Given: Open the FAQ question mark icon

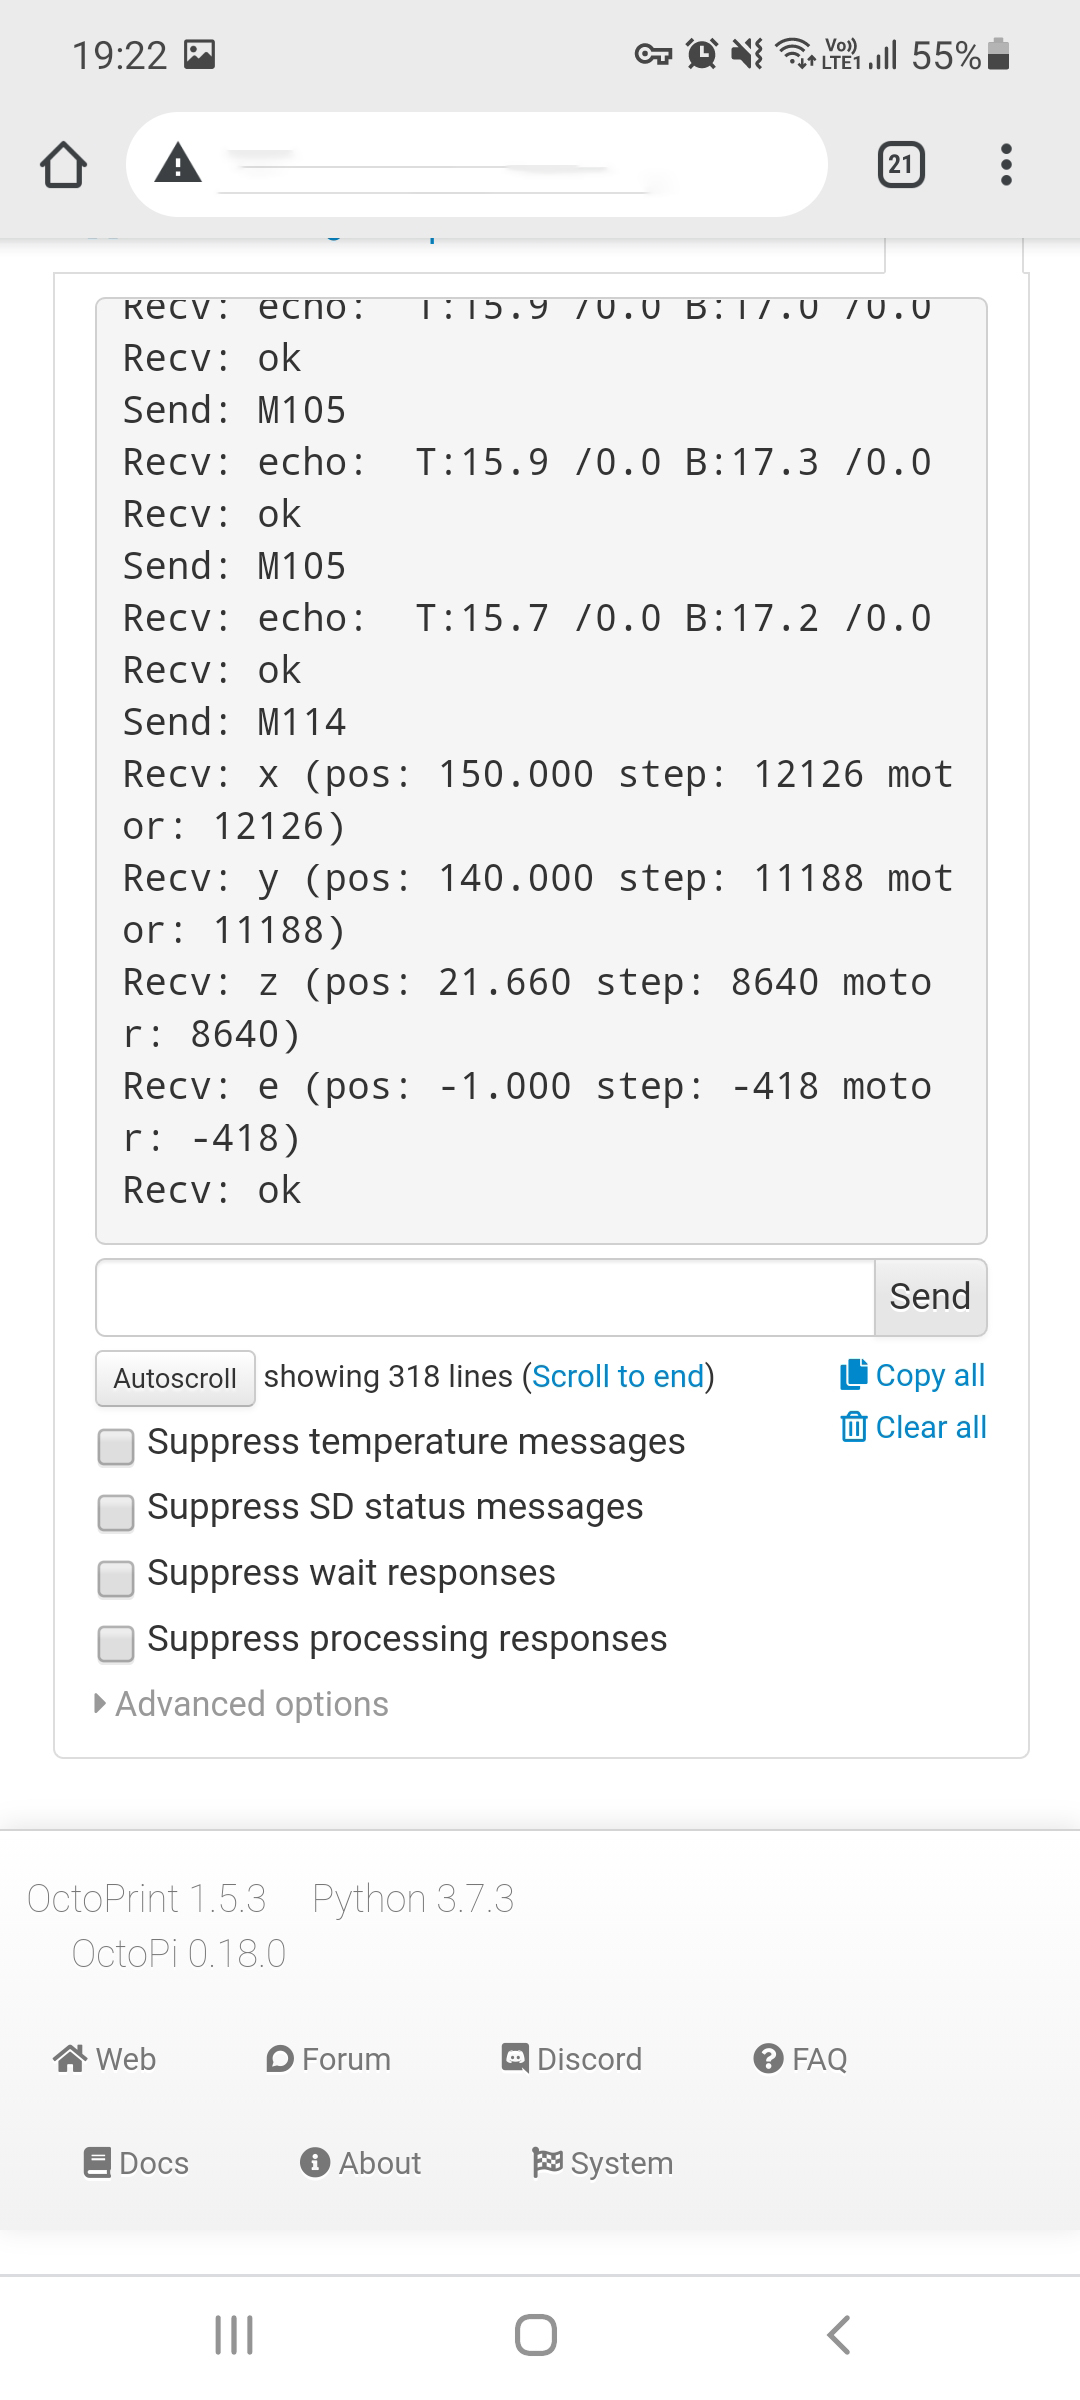Looking at the screenshot, I should (x=766, y=2058).
